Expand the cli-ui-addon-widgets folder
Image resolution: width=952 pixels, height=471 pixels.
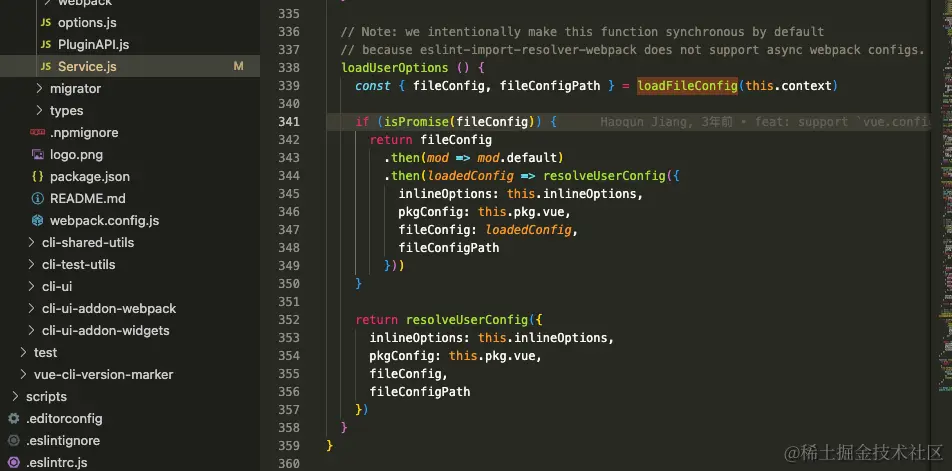point(106,331)
